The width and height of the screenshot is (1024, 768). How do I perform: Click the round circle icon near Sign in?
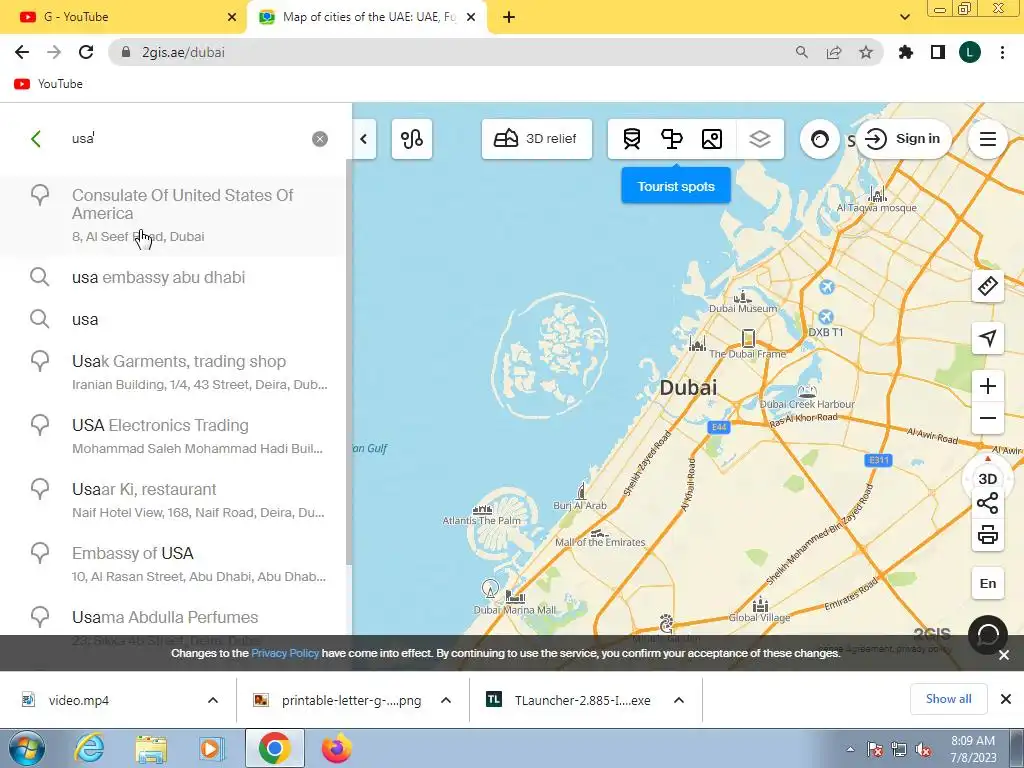pos(820,138)
